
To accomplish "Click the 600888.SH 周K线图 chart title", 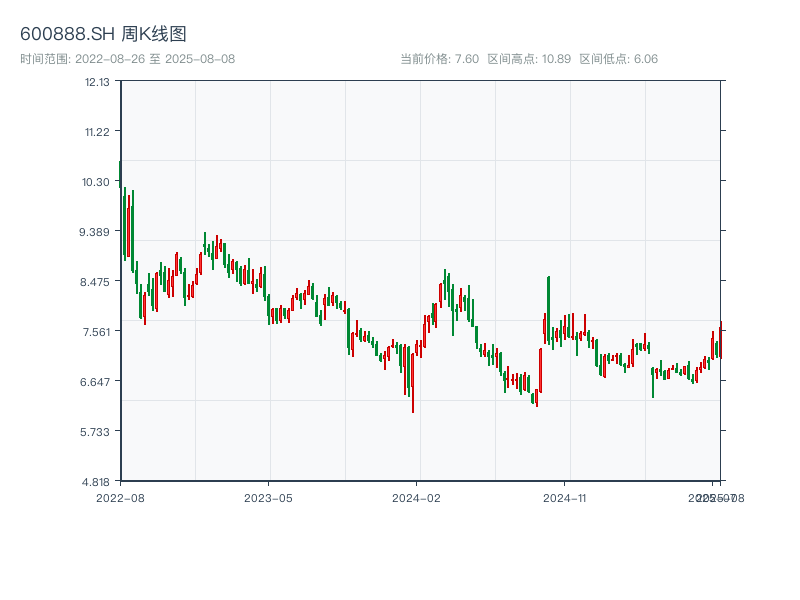I will [103, 35].
